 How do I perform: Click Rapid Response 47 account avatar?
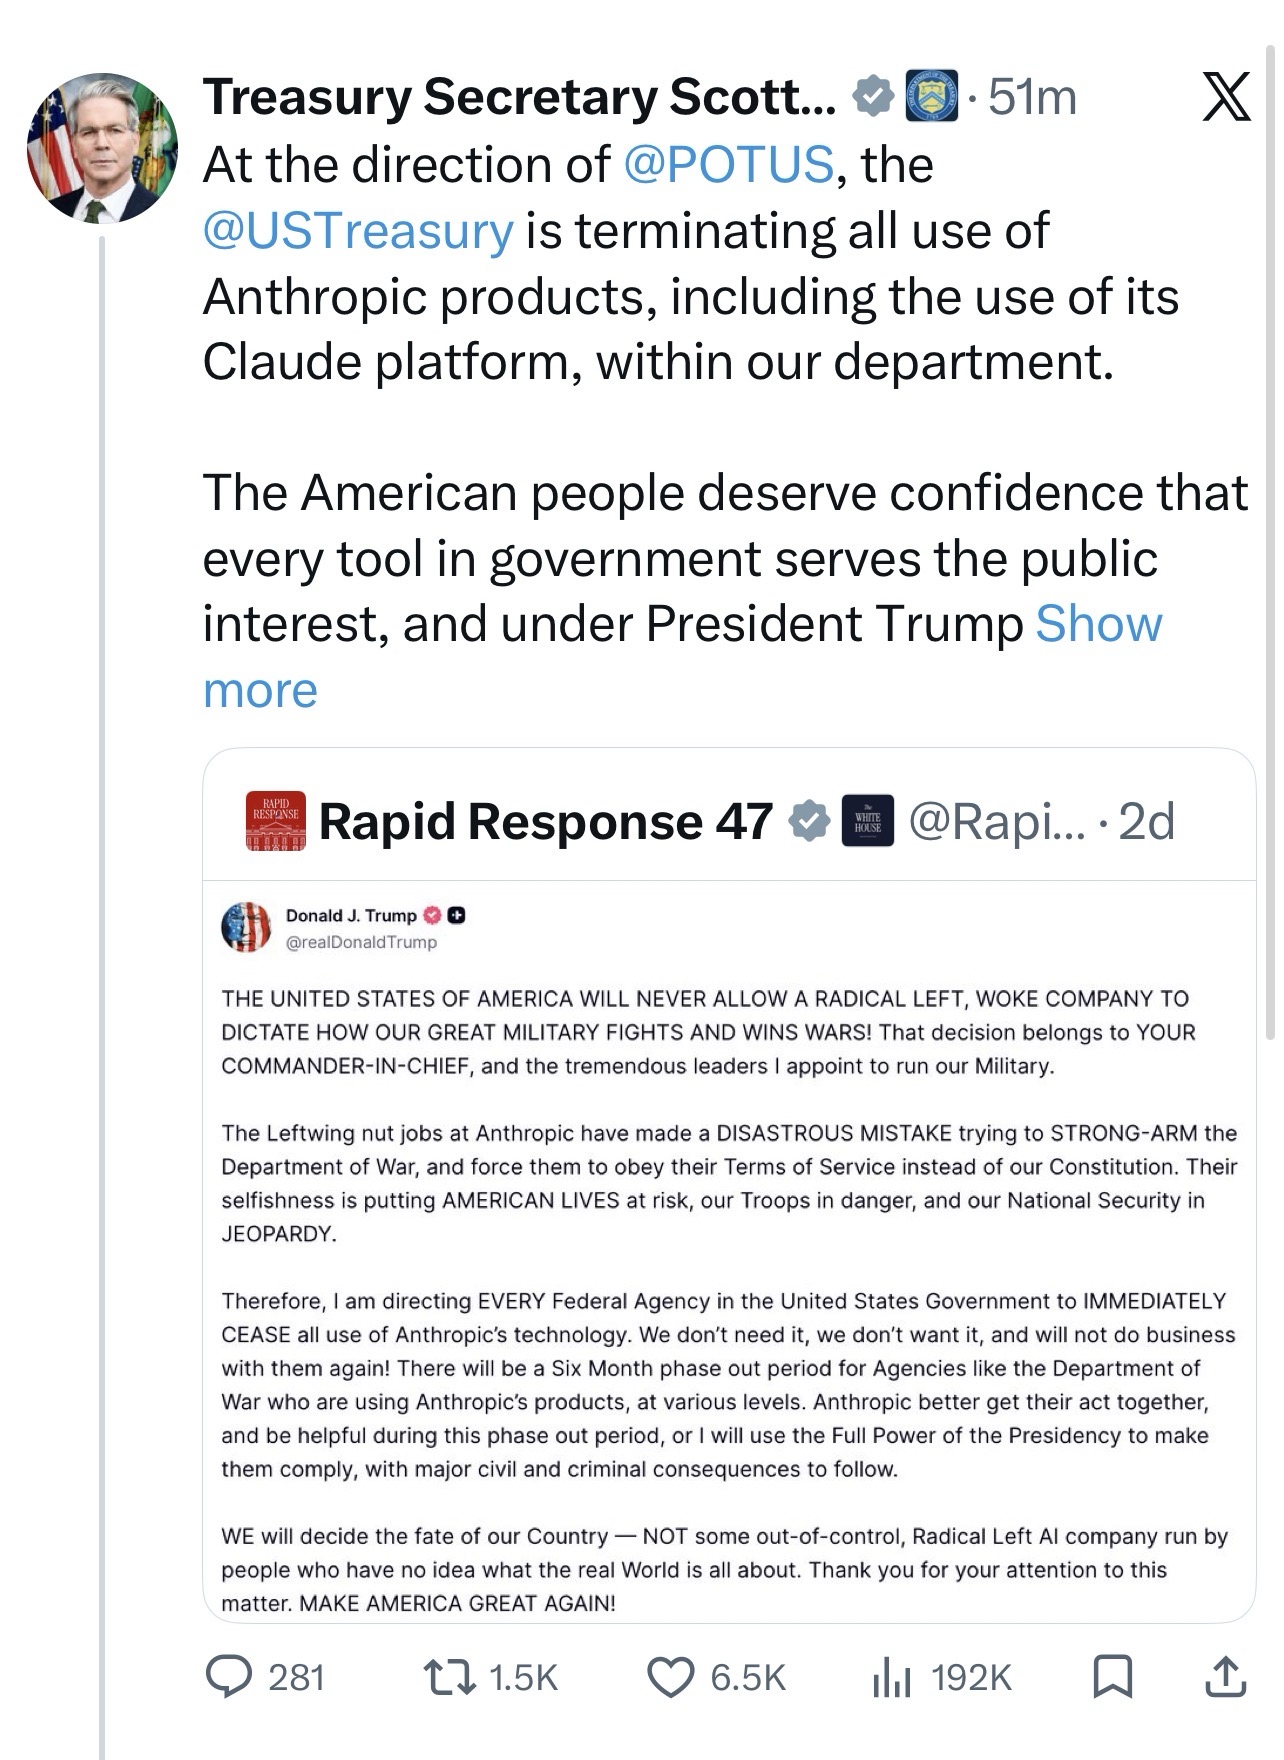point(275,822)
